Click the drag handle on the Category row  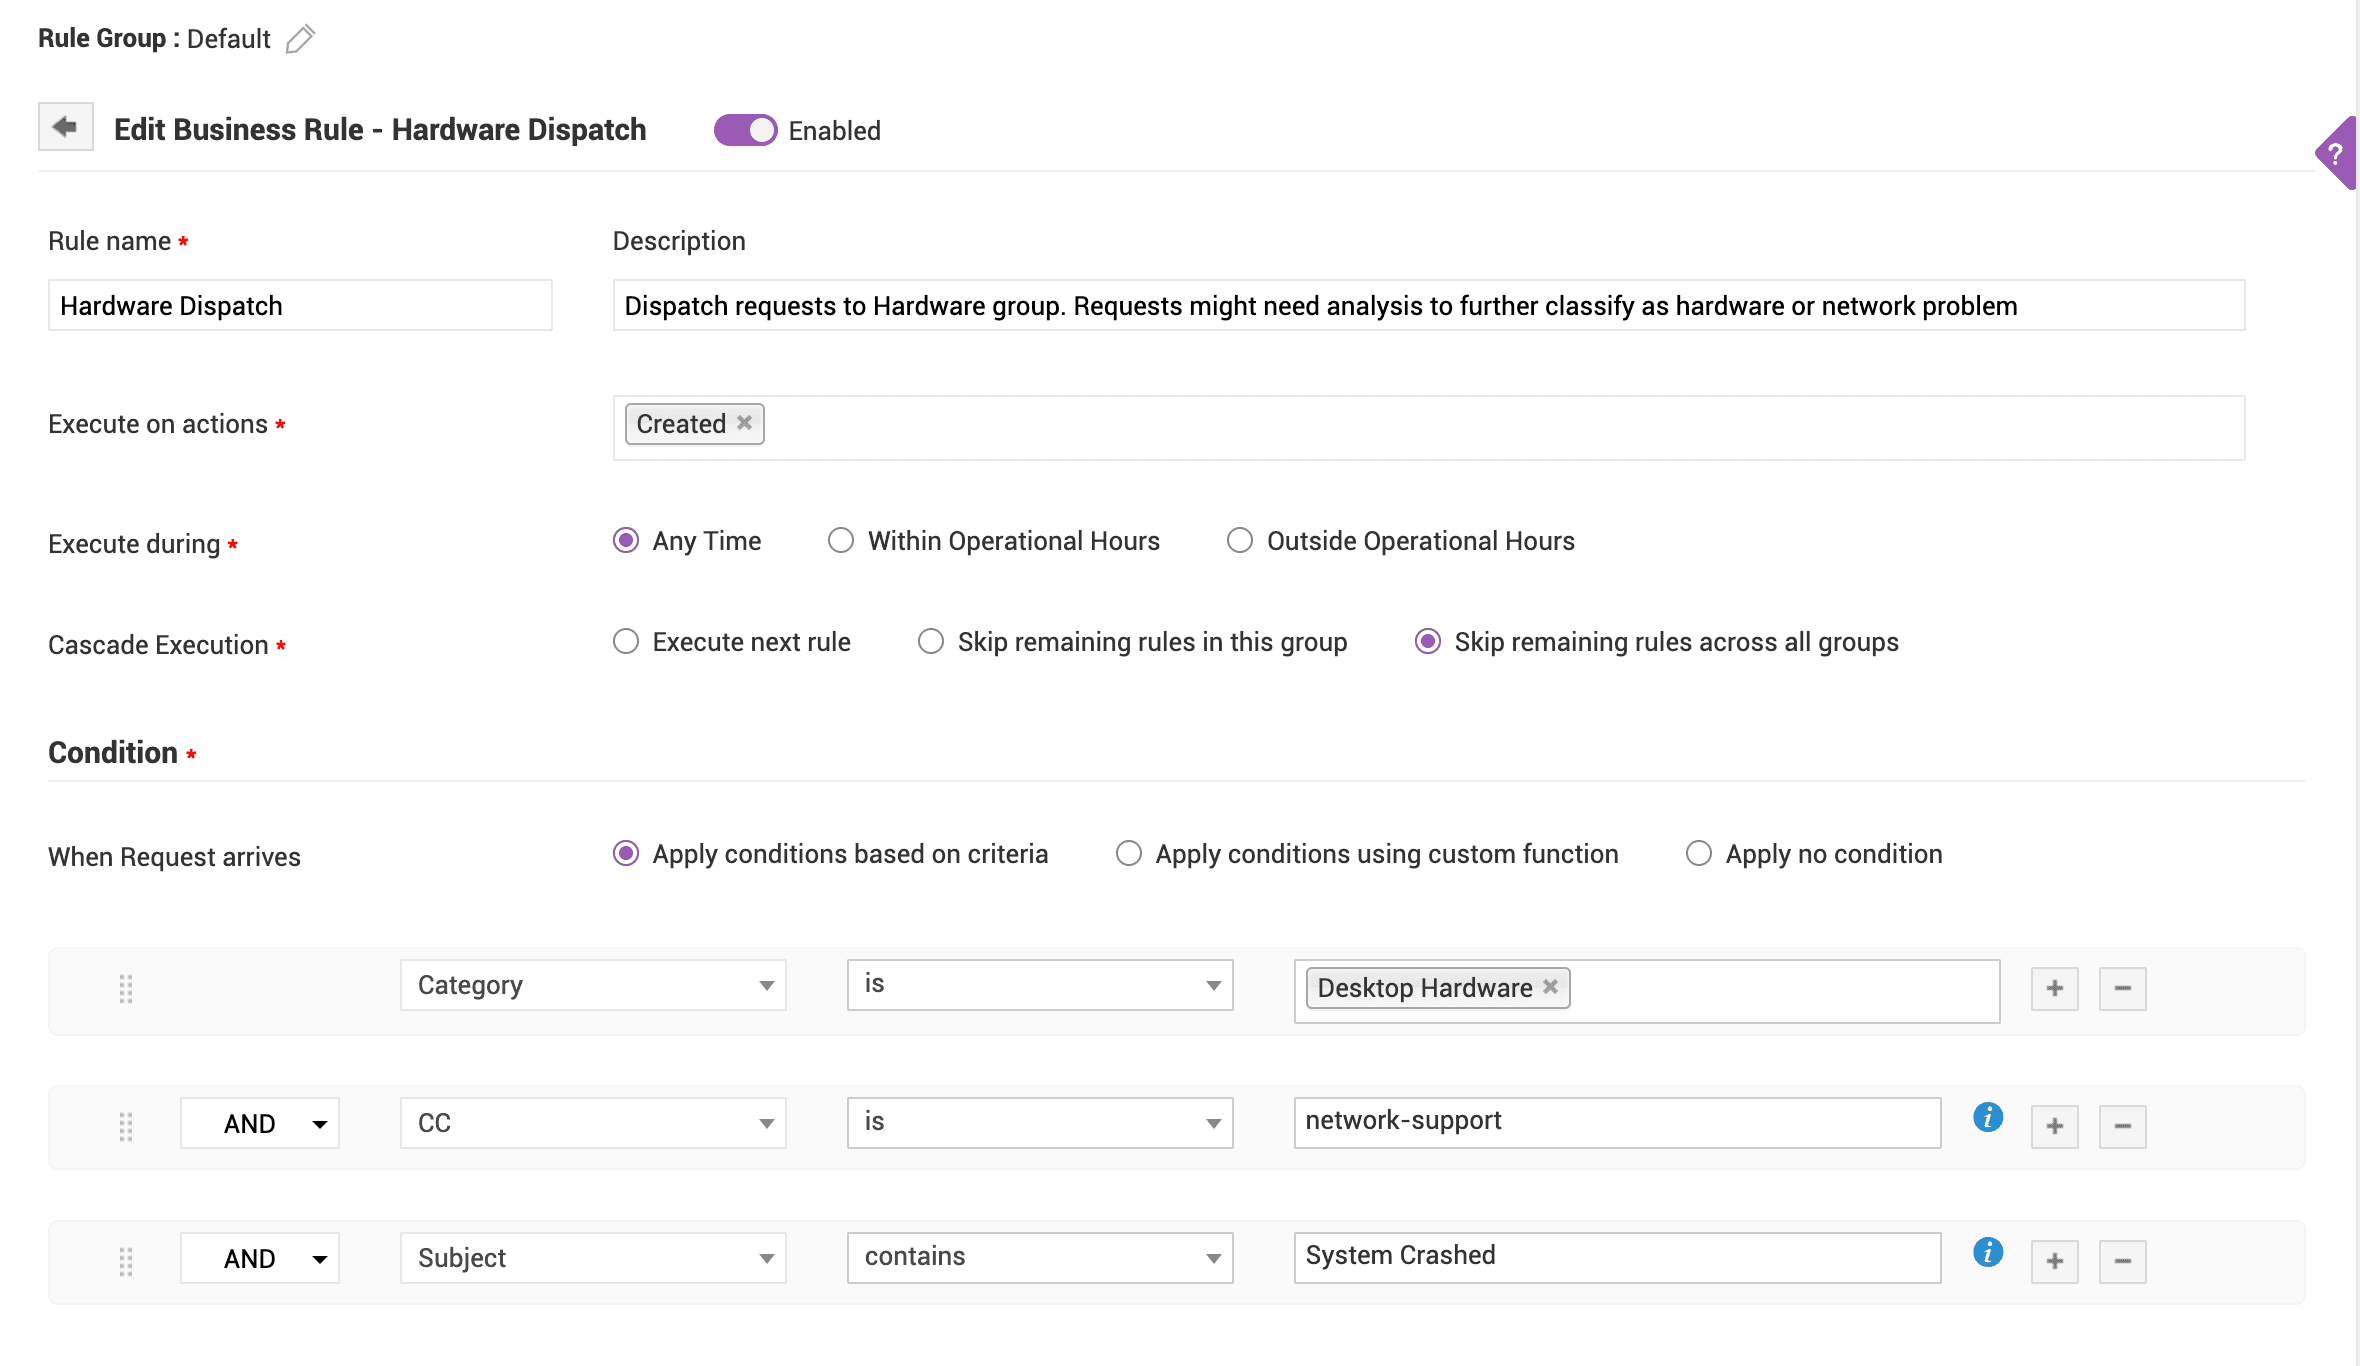(126, 990)
